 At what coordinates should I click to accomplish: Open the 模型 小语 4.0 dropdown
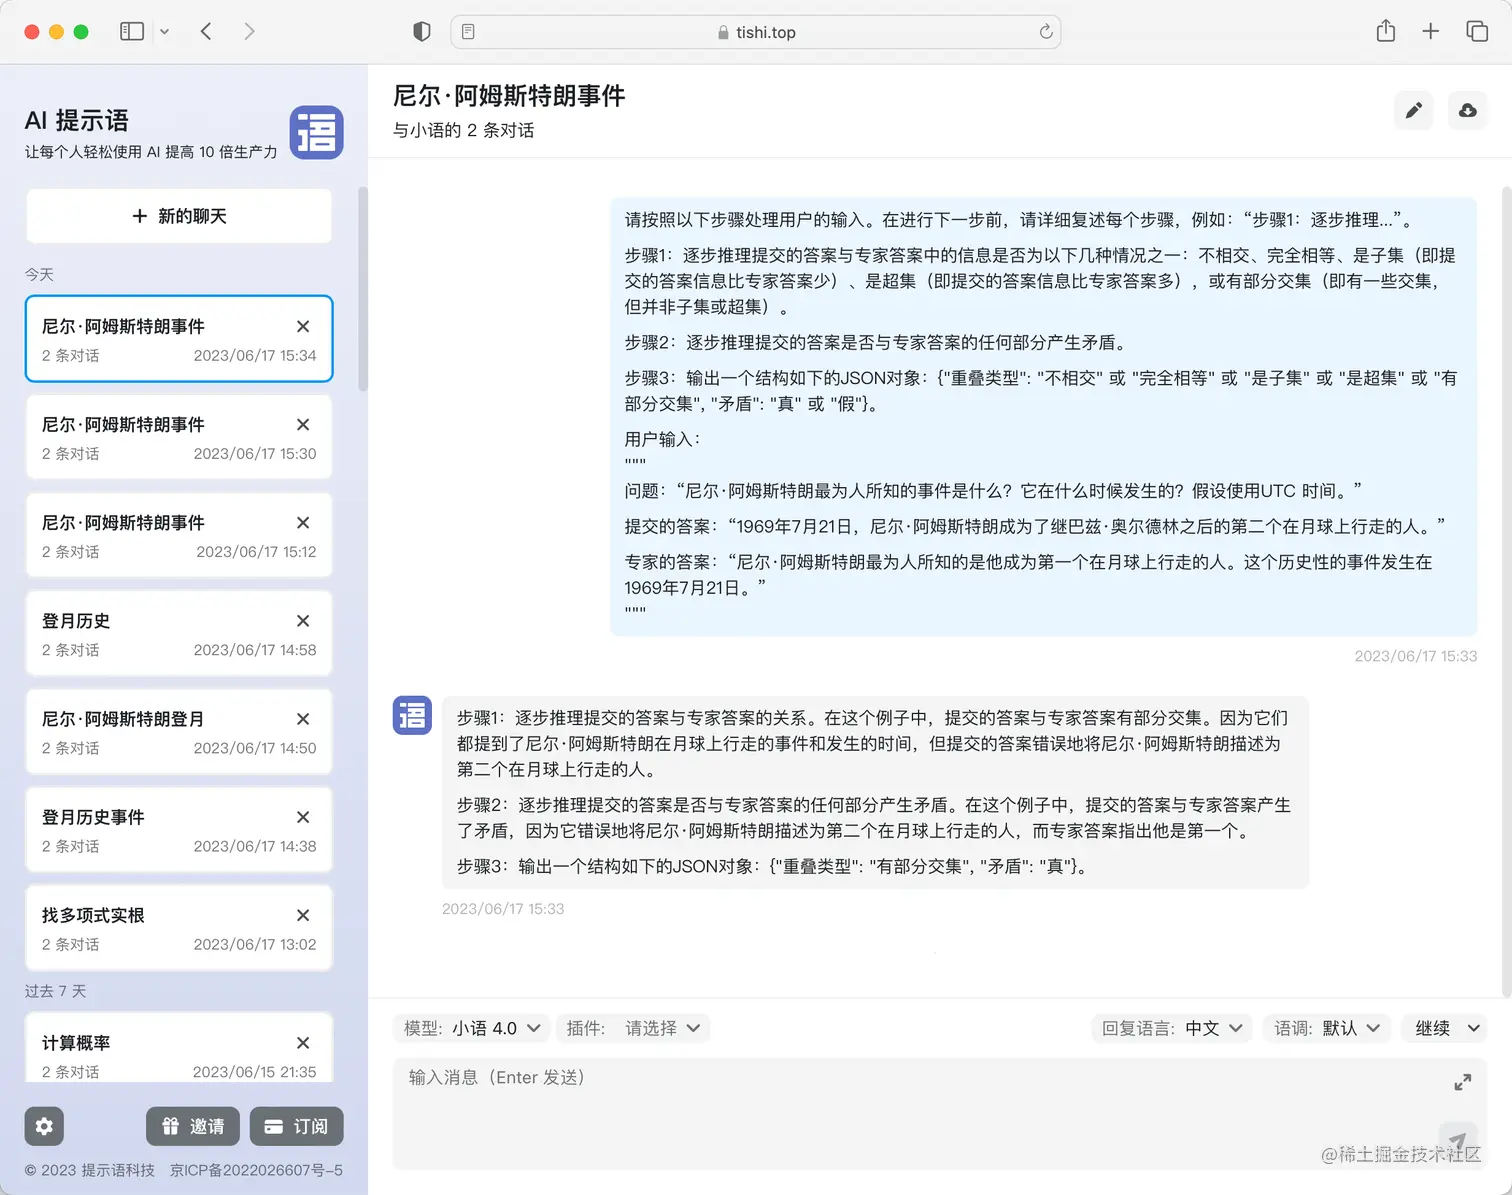coord(472,1028)
